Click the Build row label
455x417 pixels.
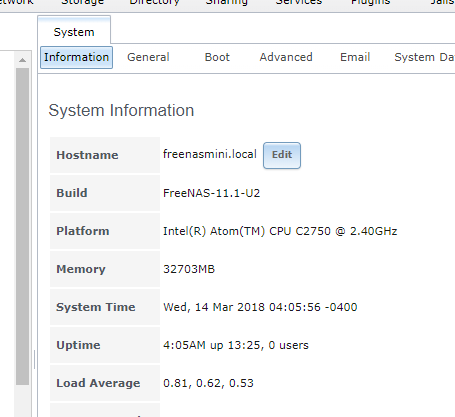pos(72,193)
